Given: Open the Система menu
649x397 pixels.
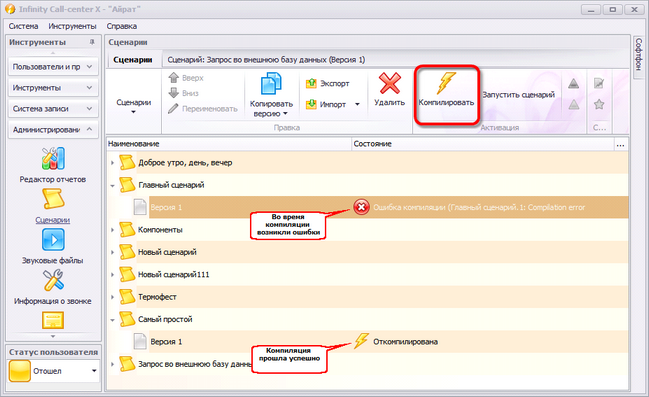Looking at the screenshot, I should 23,26.
